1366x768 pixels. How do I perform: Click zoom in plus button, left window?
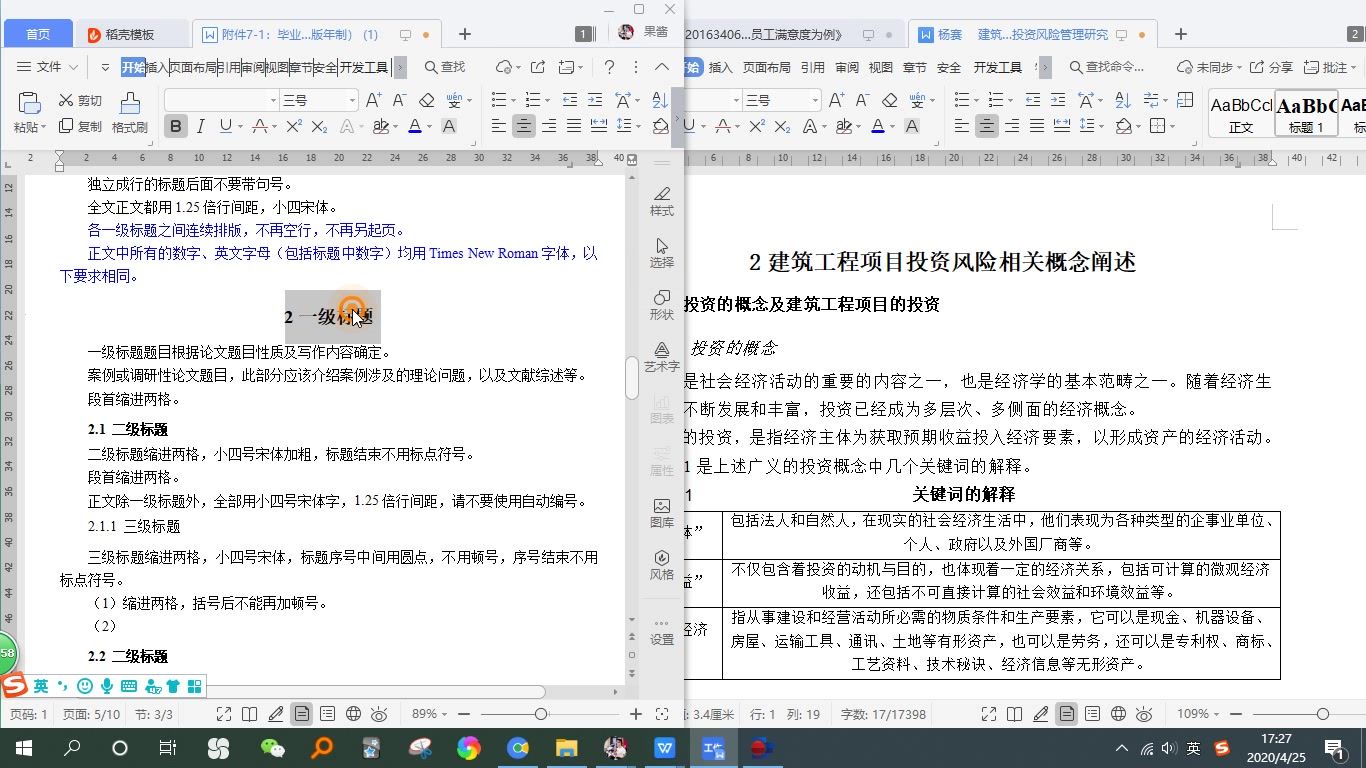pos(635,714)
